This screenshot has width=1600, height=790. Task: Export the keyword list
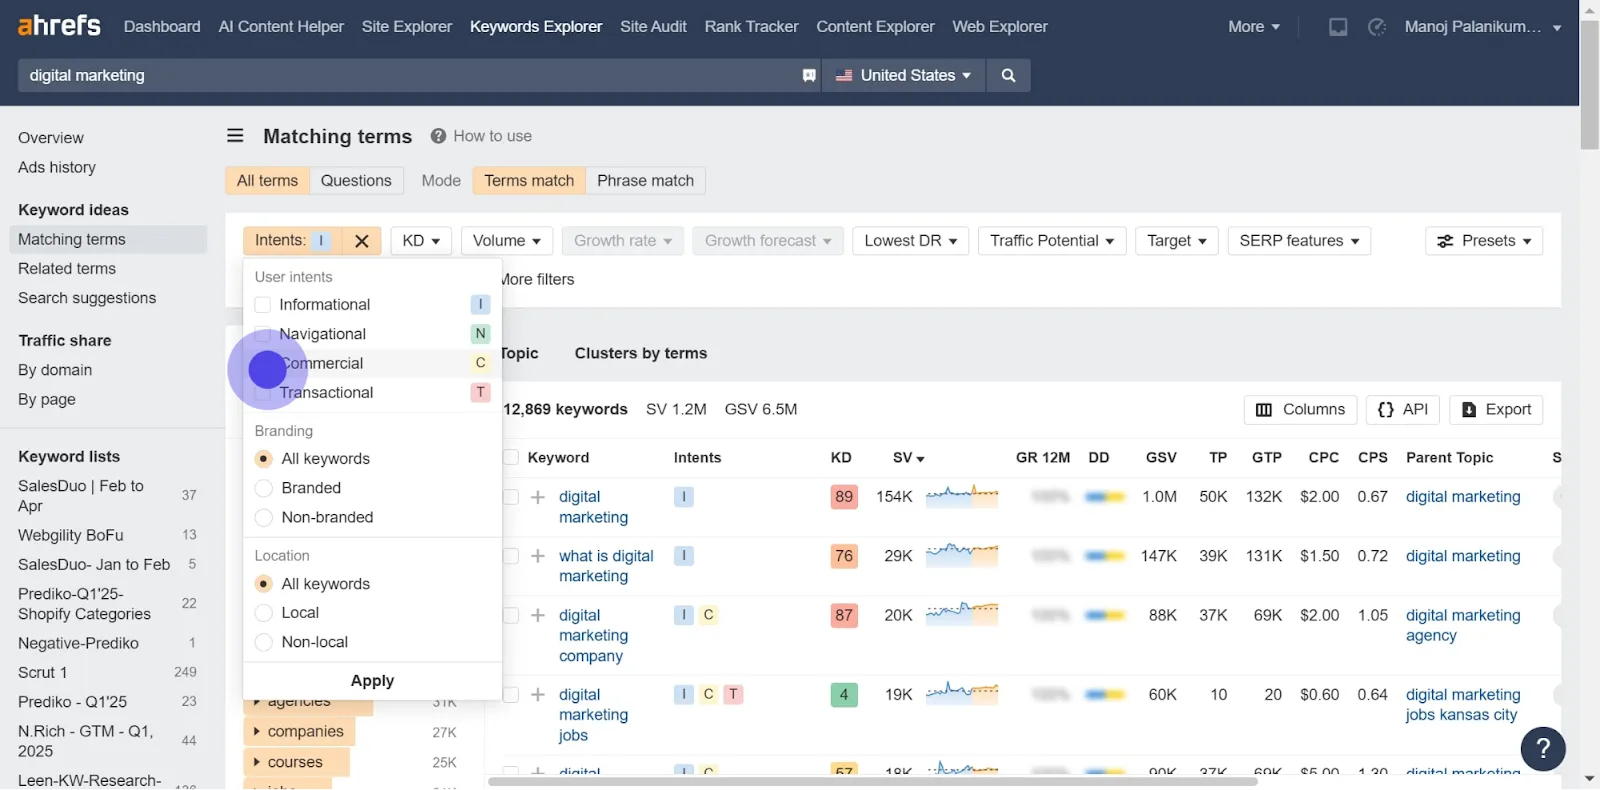pyautogui.click(x=1496, y=410)
